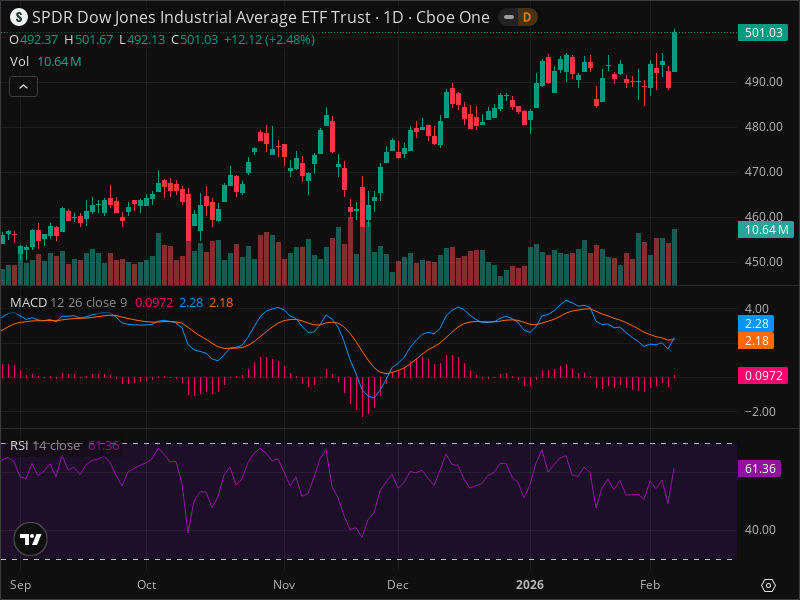
Task: Click the SPDR symbol logo icon
Action: coord(19,17)
